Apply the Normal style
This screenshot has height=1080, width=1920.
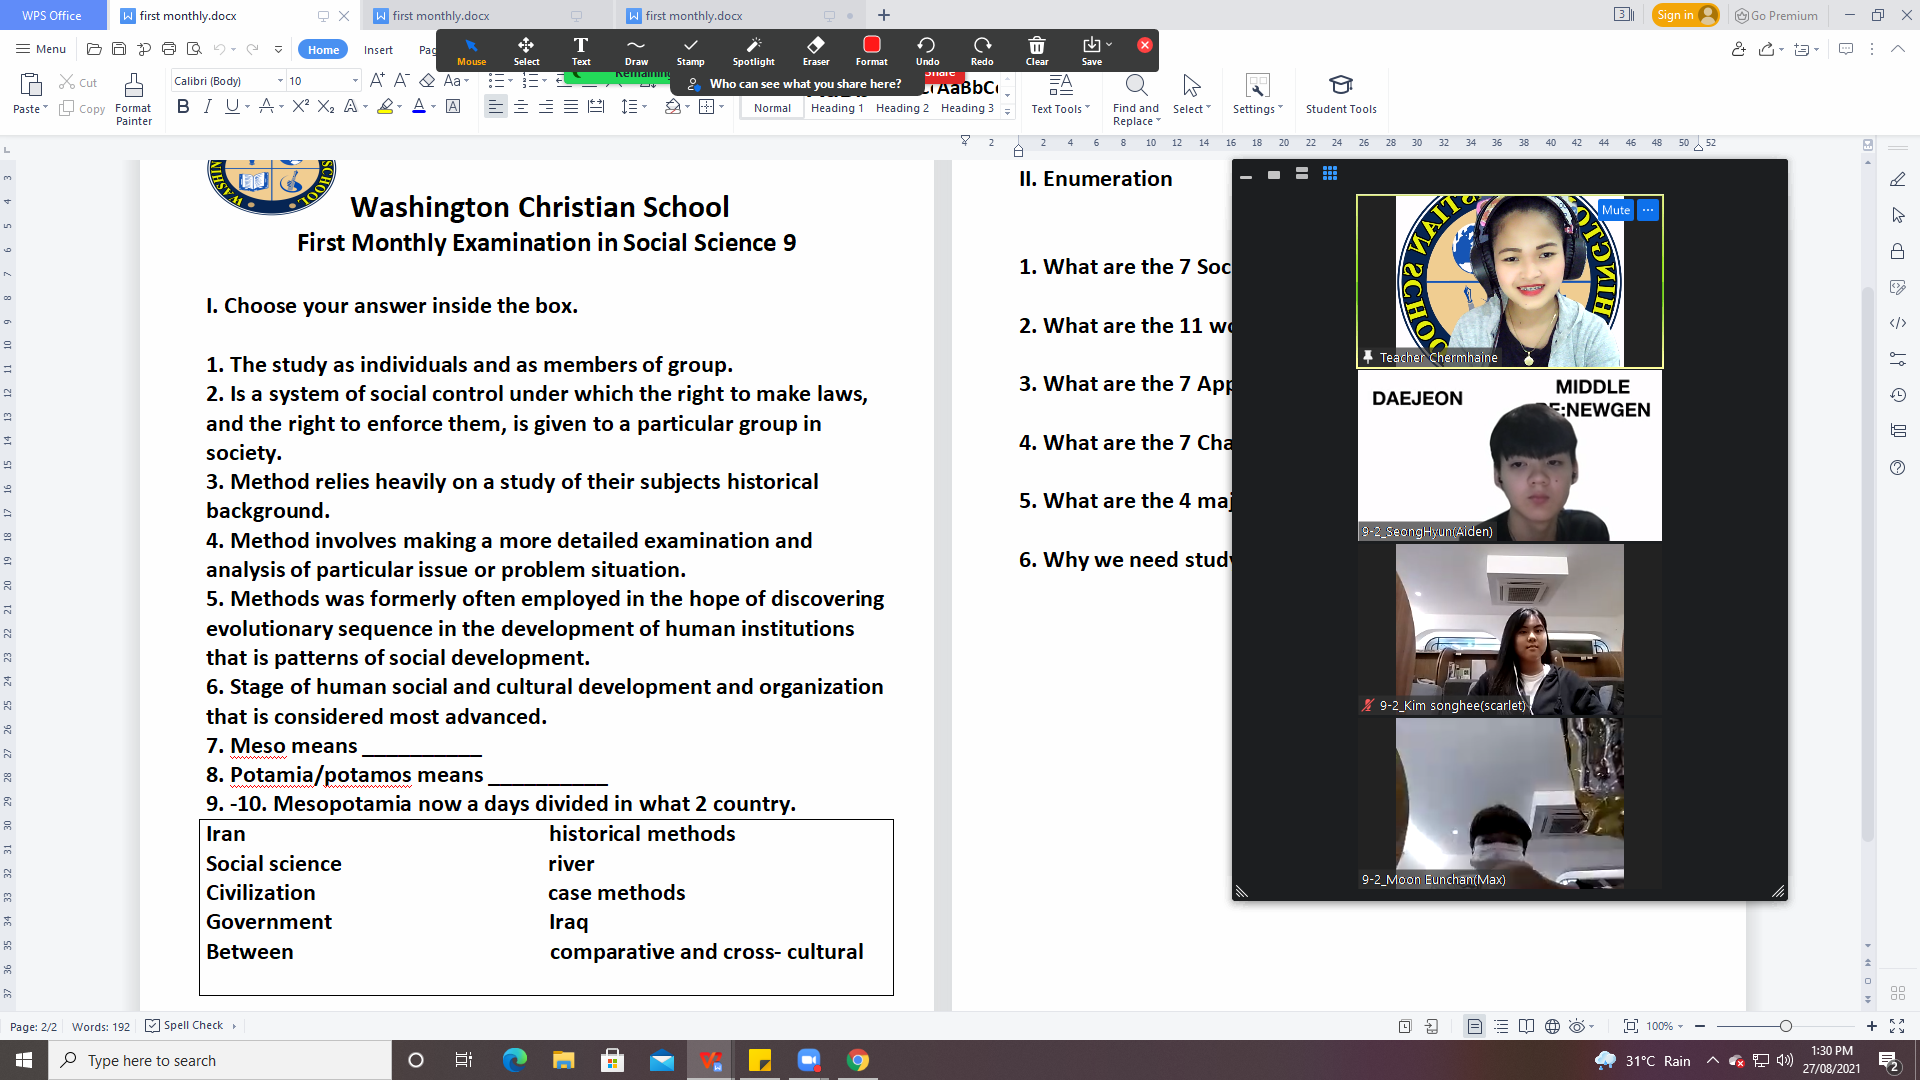pos(772,108)
